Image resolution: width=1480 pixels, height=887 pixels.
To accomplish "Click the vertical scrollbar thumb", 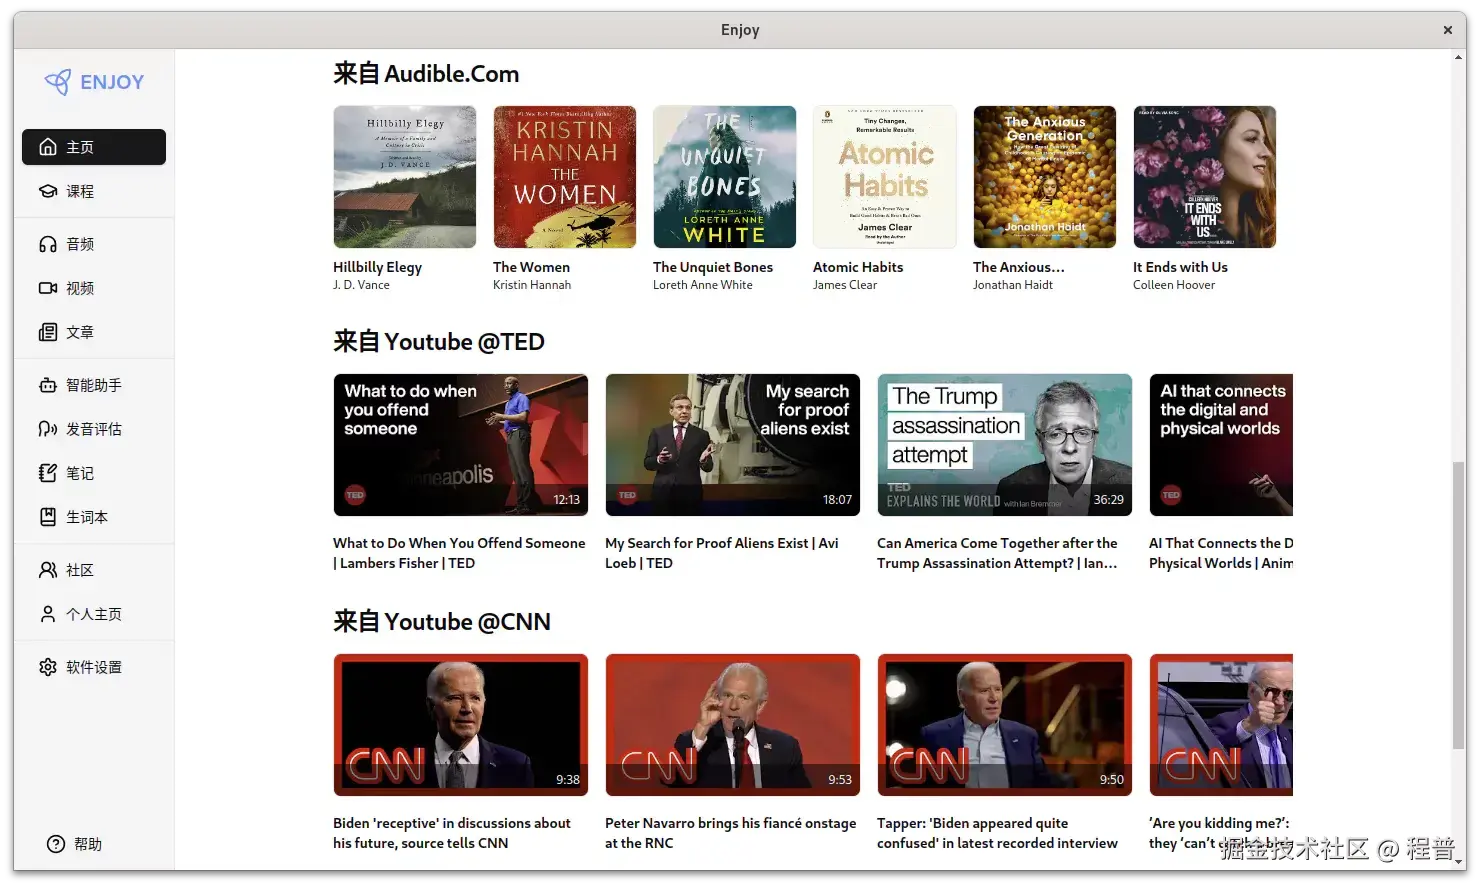I will [x=1459, y=605].
